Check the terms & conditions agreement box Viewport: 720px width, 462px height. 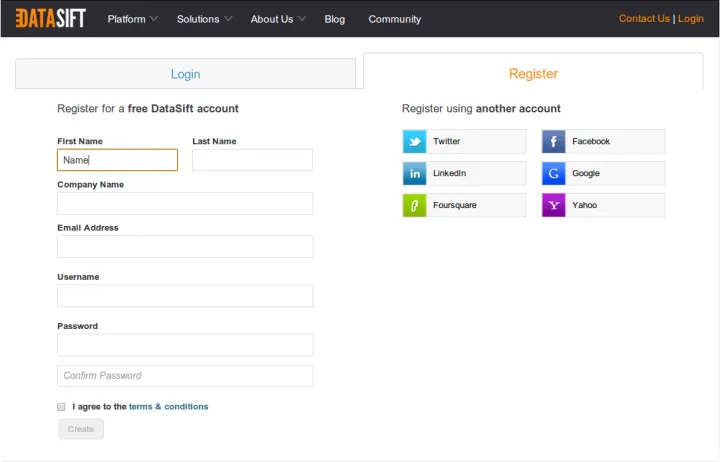tap(61, 407)
